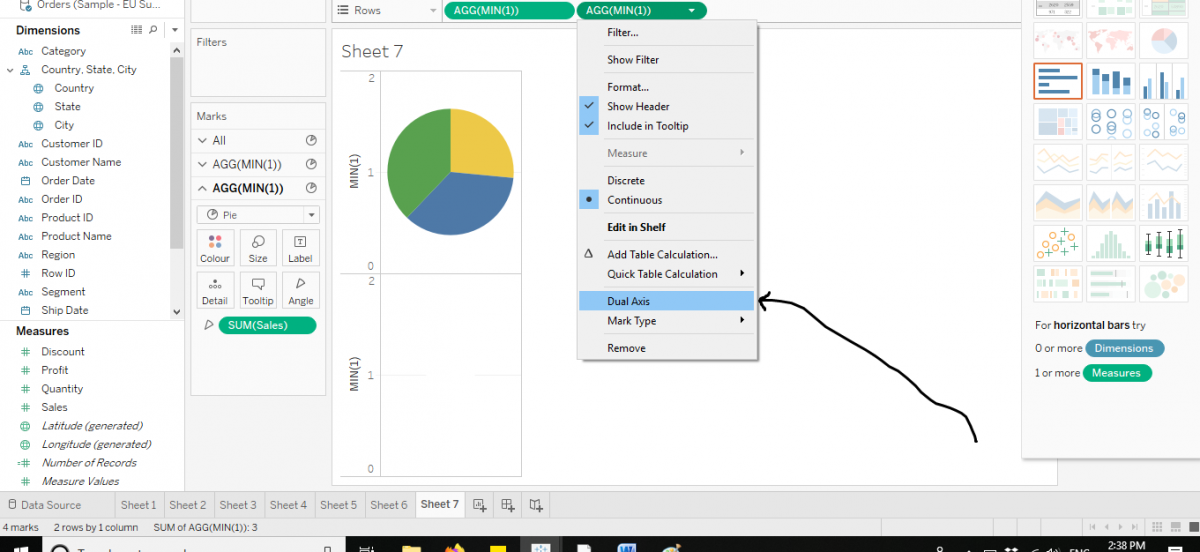
Task: Choose scatter plot in Show Me
Action: click(x=1058, y=243)
